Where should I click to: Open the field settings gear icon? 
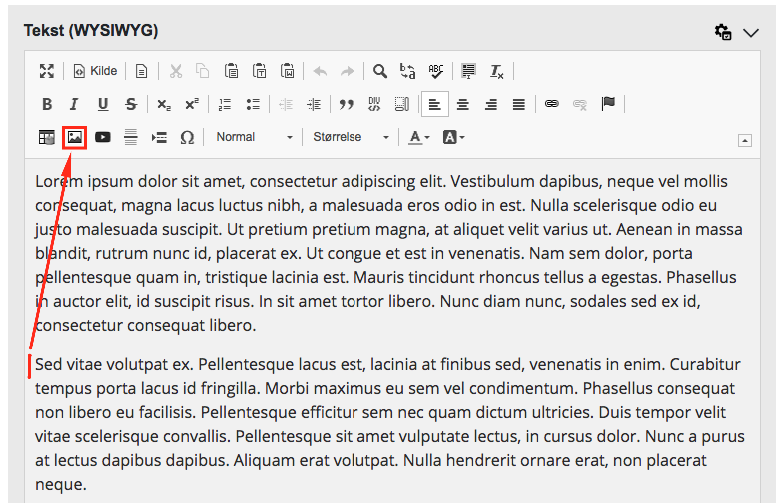coord(723,32)
